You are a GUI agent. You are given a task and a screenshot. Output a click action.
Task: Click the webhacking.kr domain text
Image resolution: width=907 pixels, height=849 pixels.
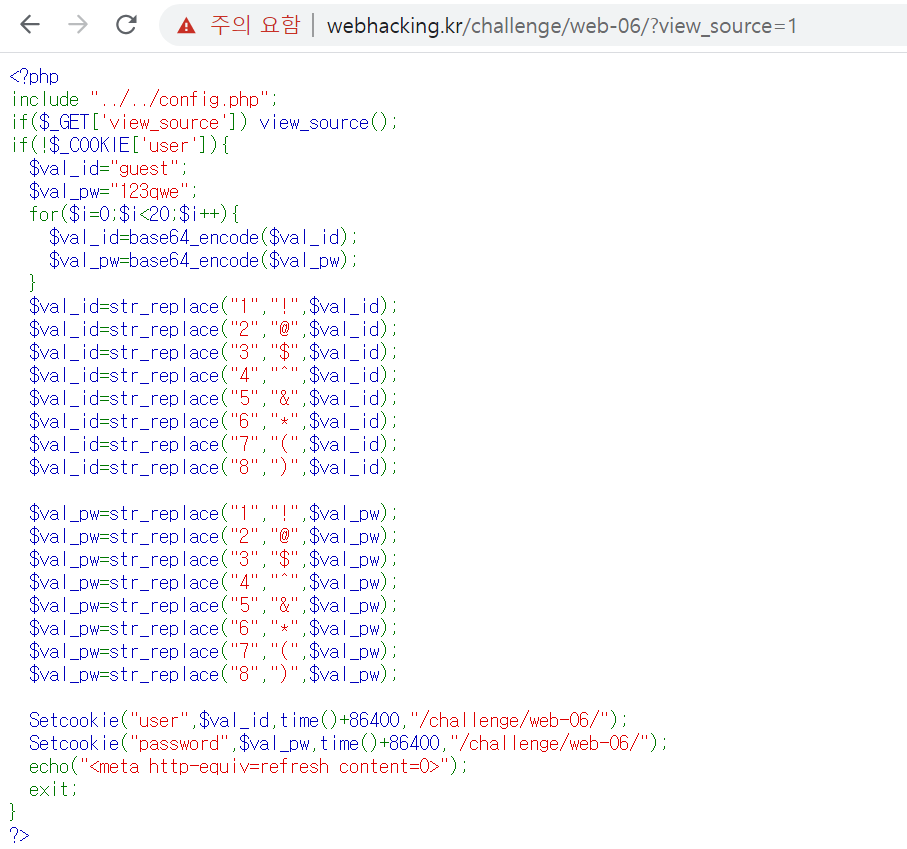(x=390, y=24)
